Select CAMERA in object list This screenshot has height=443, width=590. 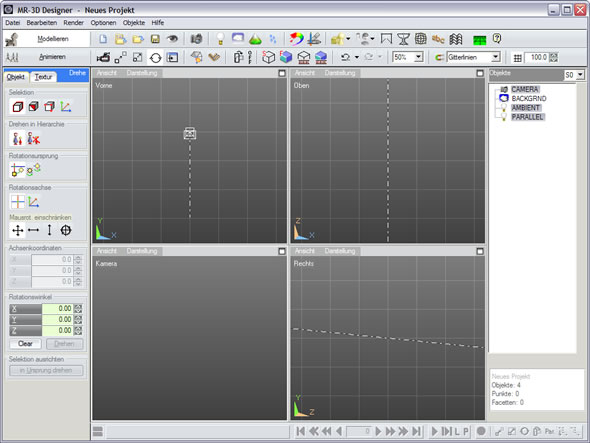coord(525,89)
